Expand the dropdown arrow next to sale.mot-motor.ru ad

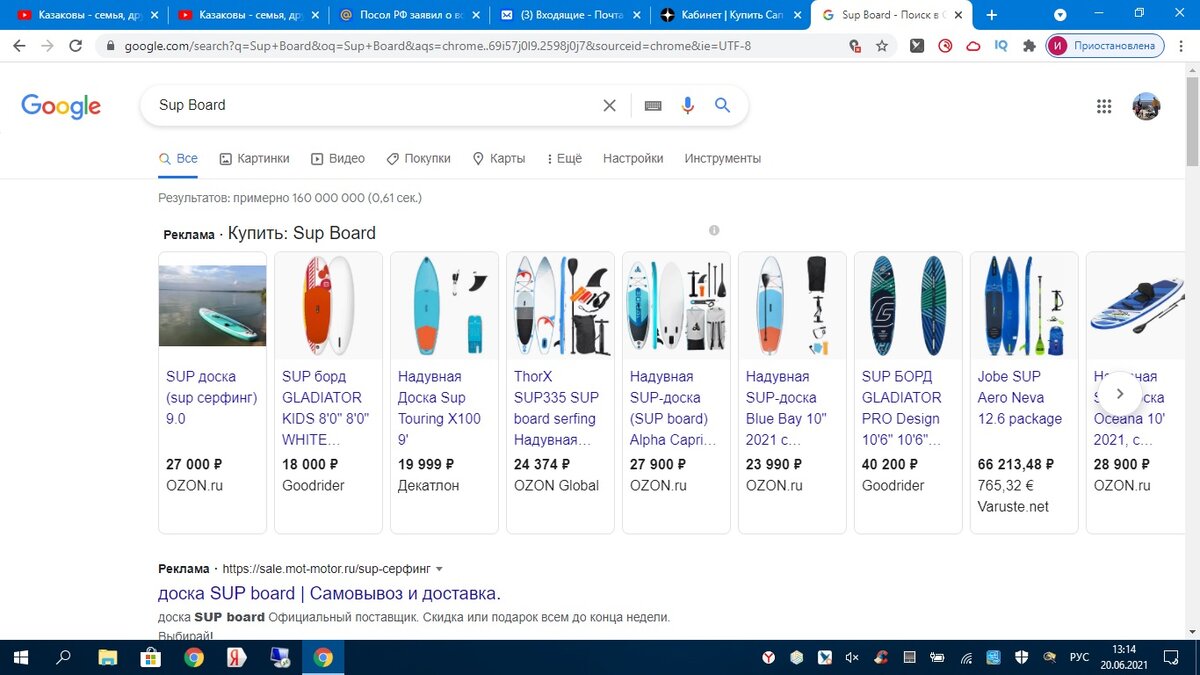tap(439, 569)
